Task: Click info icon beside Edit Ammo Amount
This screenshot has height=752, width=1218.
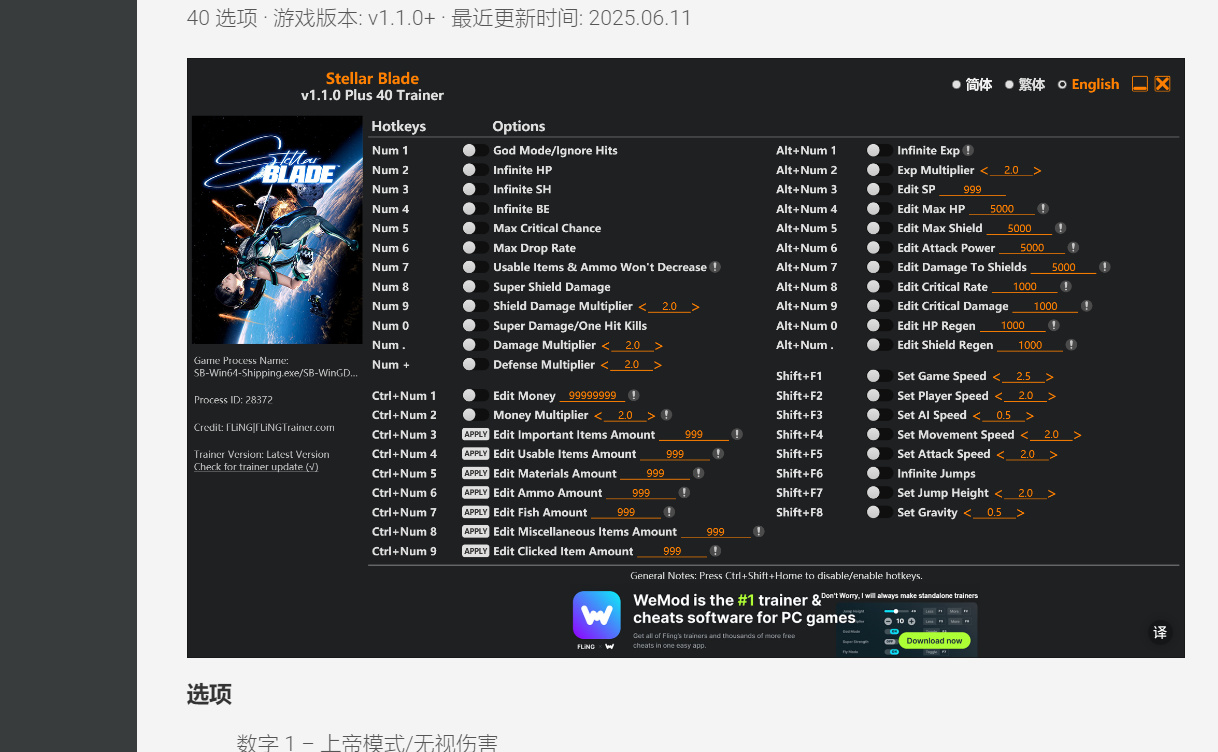Action: coord(684,493)
